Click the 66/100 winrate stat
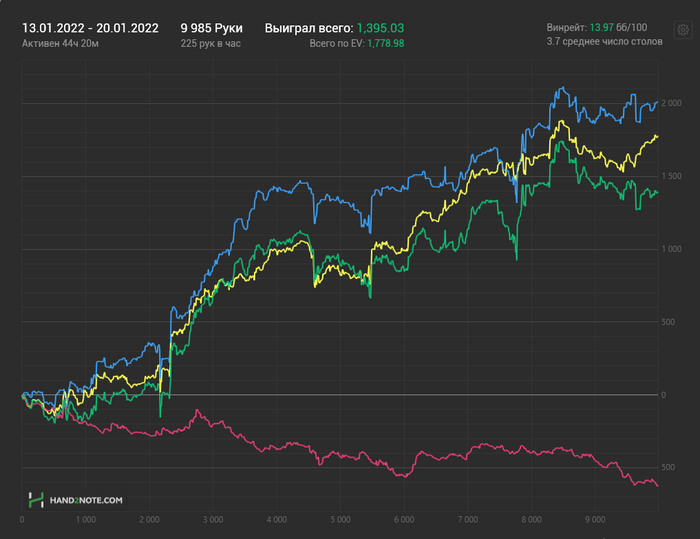The width and height of the screenshot is (700, 539). click(x=631, y=28)
